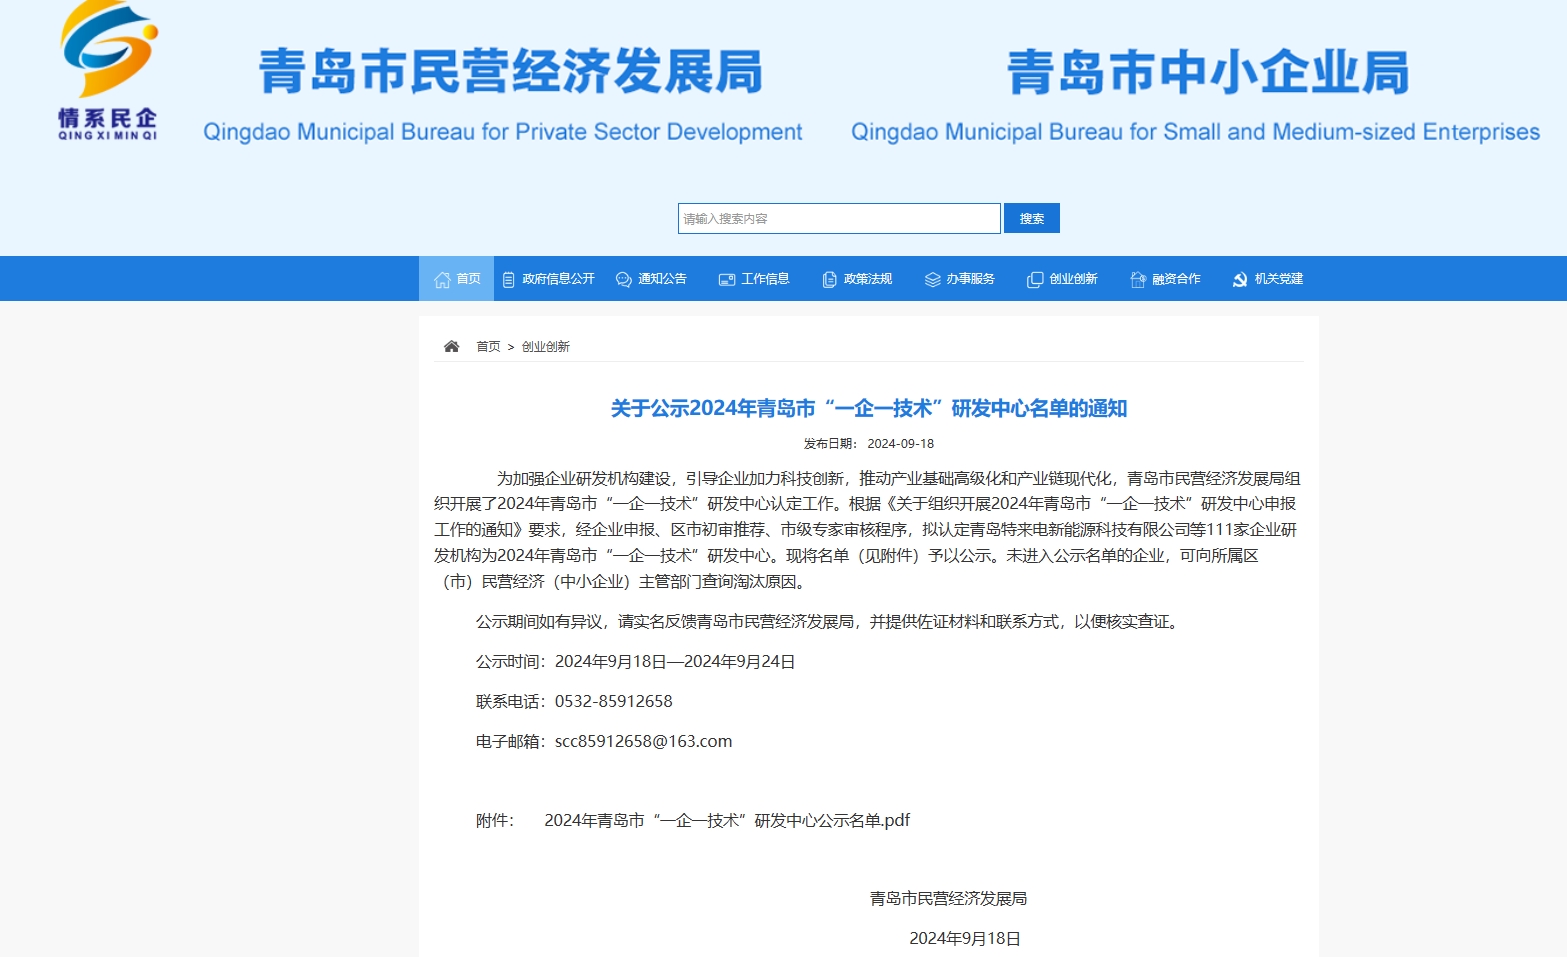Click the 政策法规 papers icon
The height and width of the screenshot is (957, 1567).
(x=829, y=280)
